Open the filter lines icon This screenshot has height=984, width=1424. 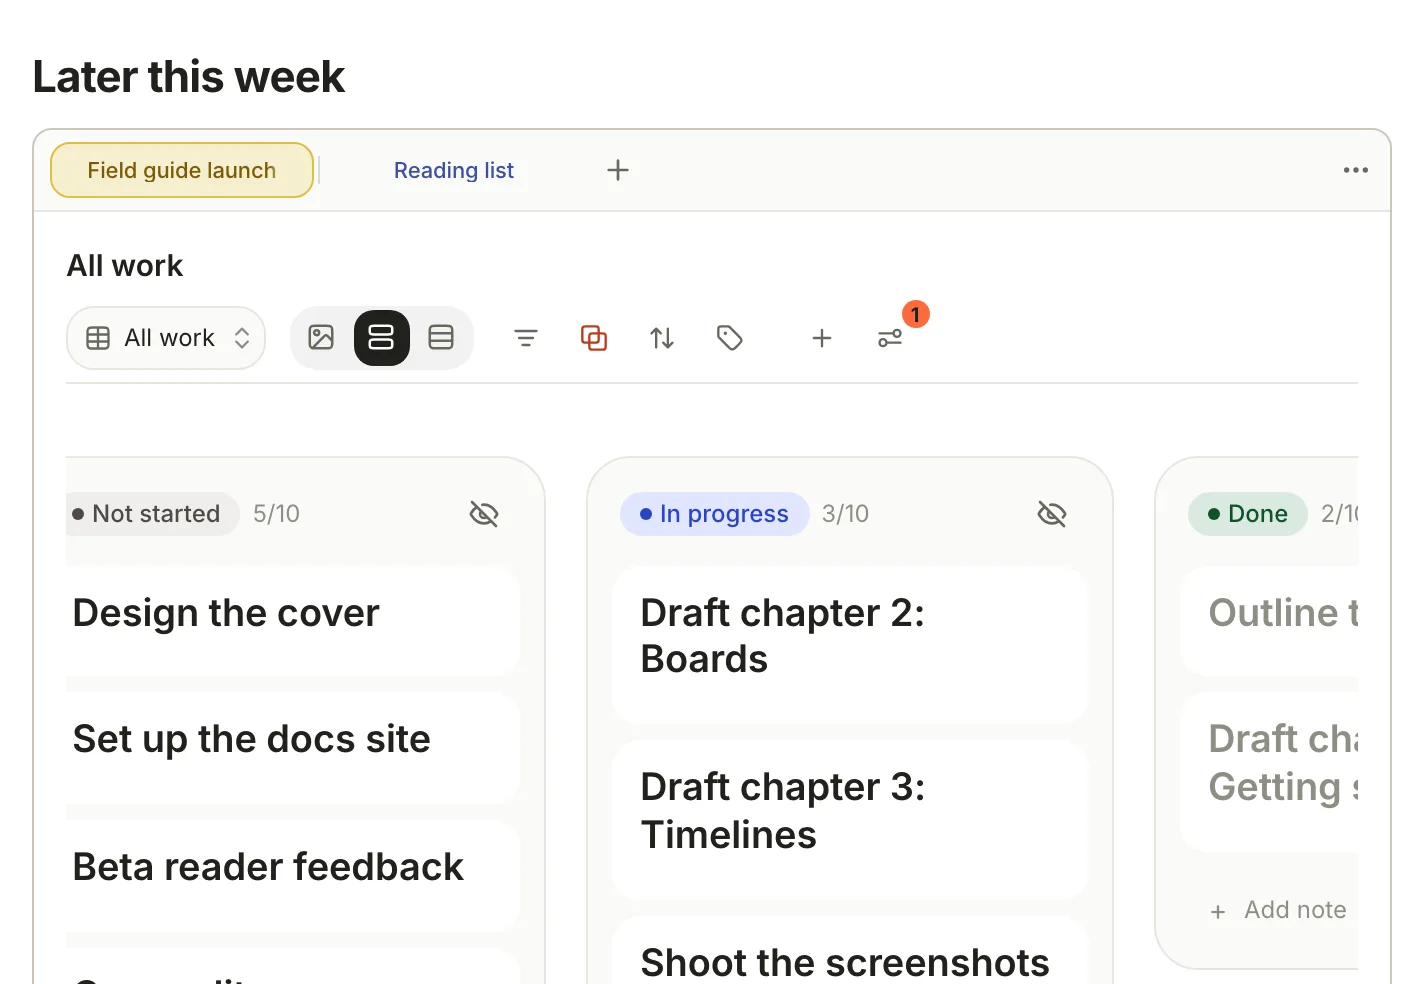coord(526,338)
